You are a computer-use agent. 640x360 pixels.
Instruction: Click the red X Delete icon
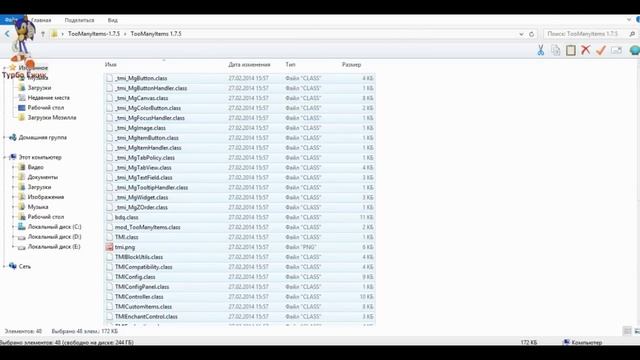[586, 50]
